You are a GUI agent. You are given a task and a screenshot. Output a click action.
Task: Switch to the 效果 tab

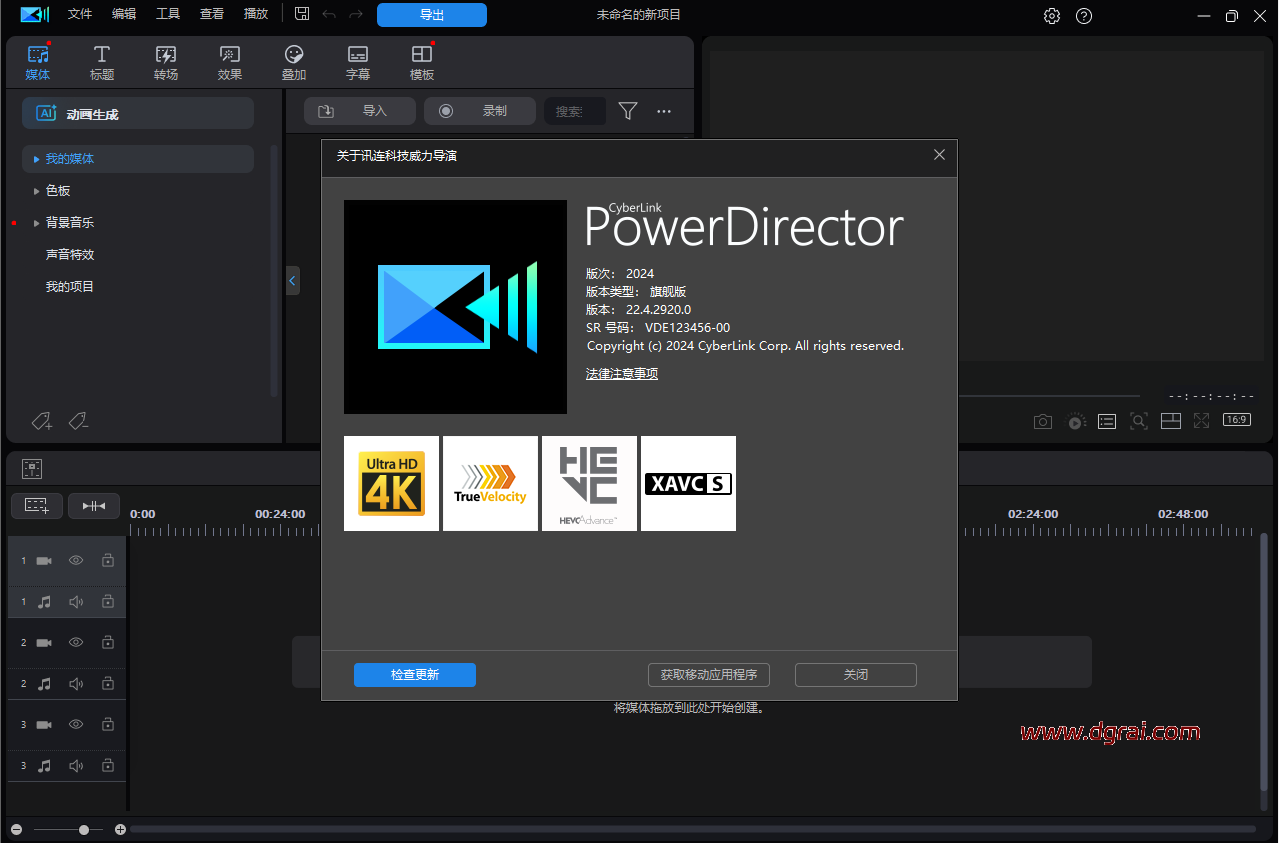click(230, 63)
